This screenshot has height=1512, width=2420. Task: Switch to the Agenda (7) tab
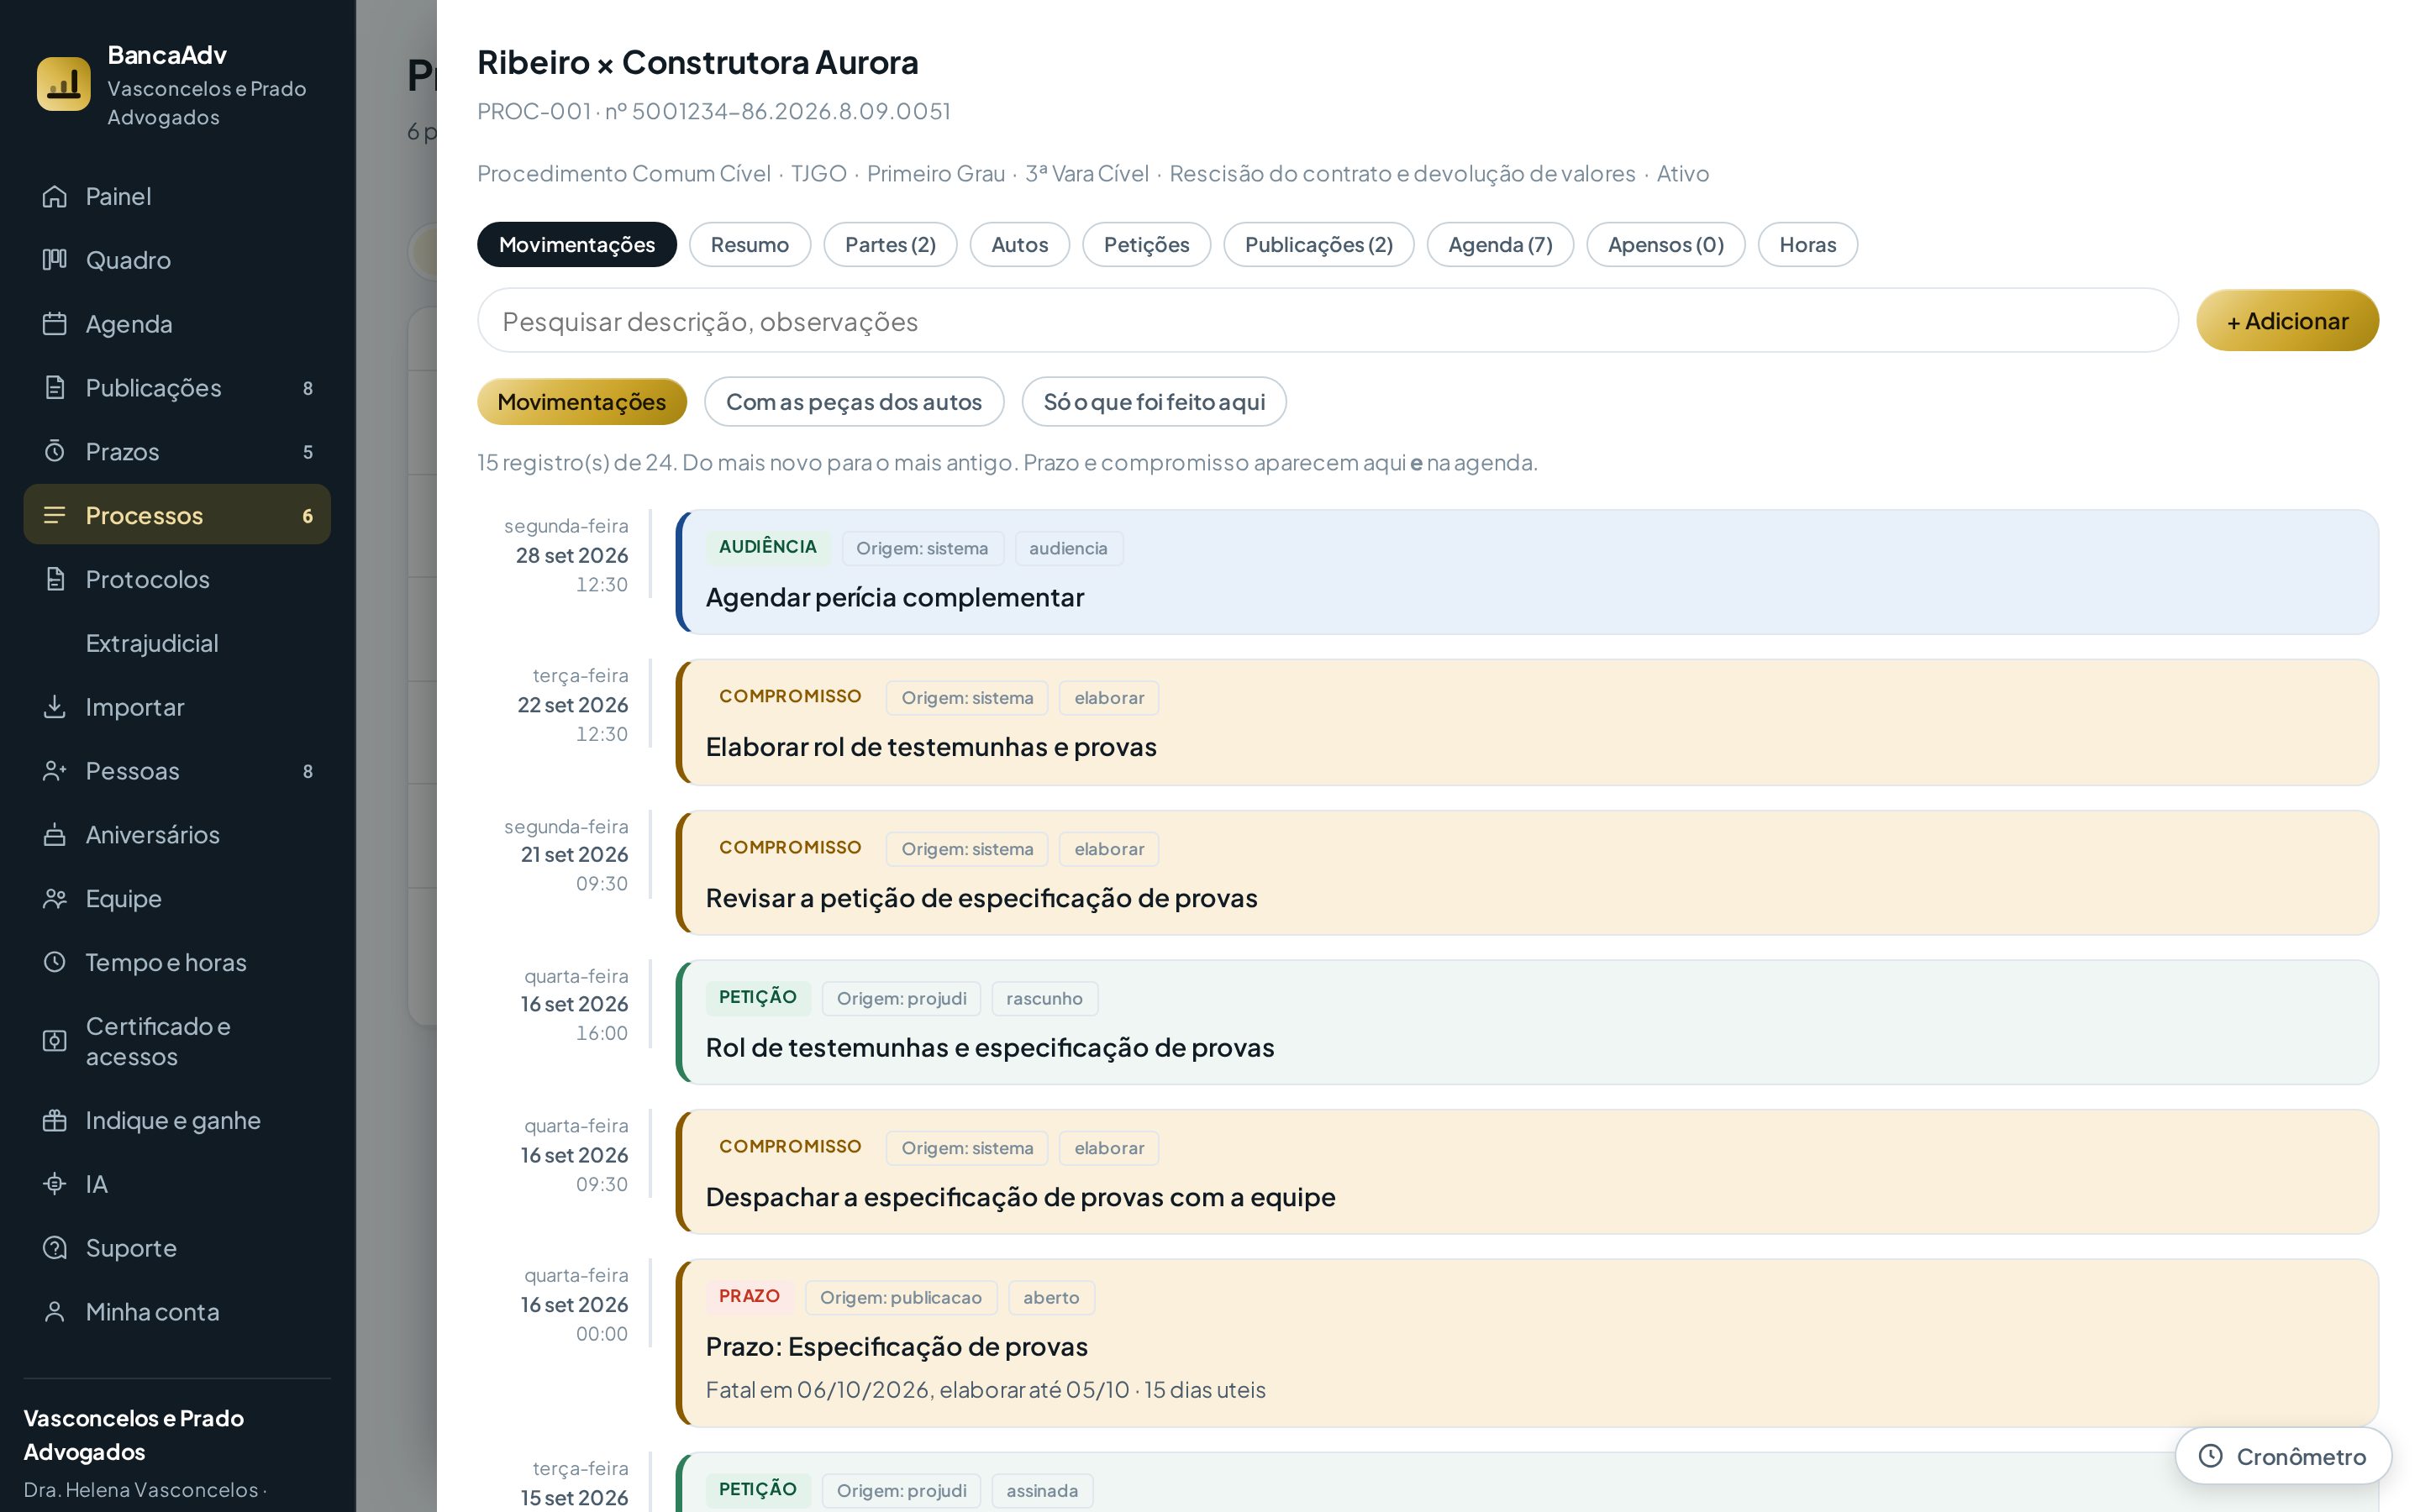tap(1499, 244)
